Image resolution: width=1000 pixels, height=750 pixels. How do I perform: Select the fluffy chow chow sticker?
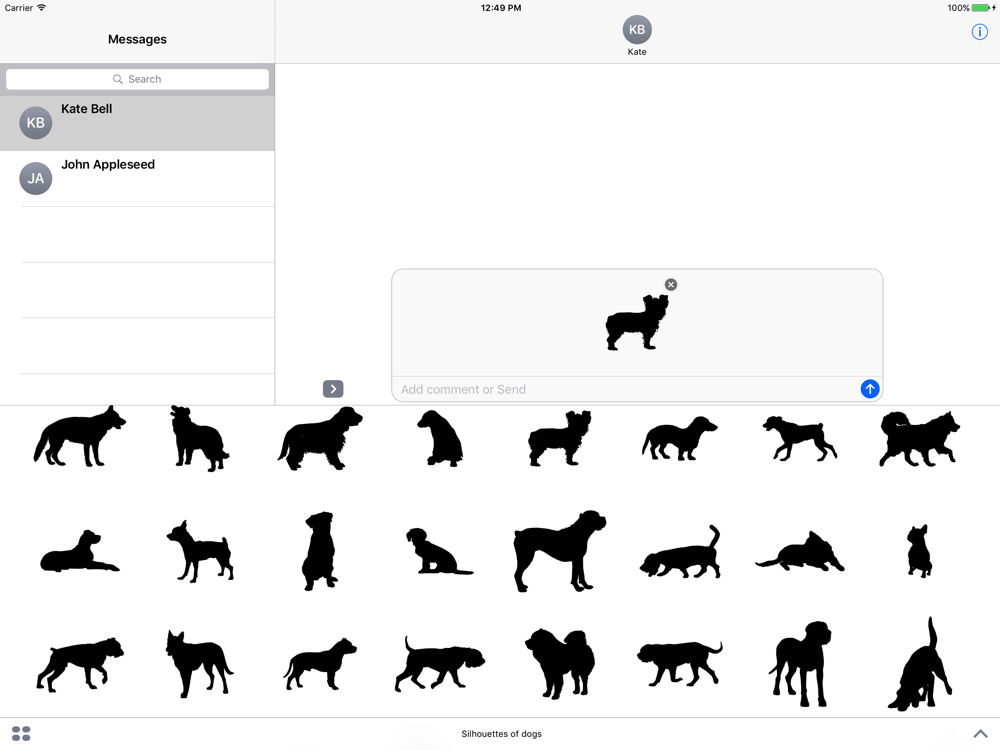pyautogui.click(x=560, y=664)
